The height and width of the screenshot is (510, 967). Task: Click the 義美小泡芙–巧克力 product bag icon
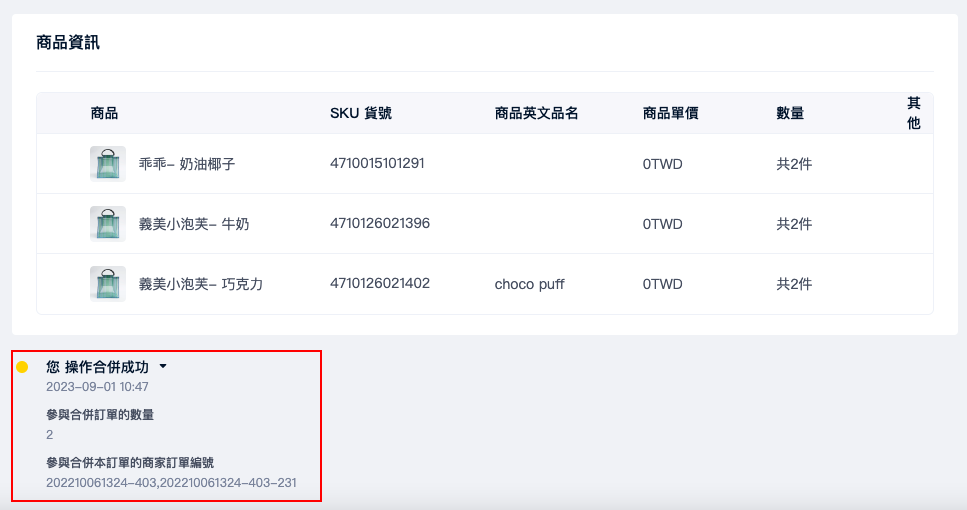coord(108,284)
